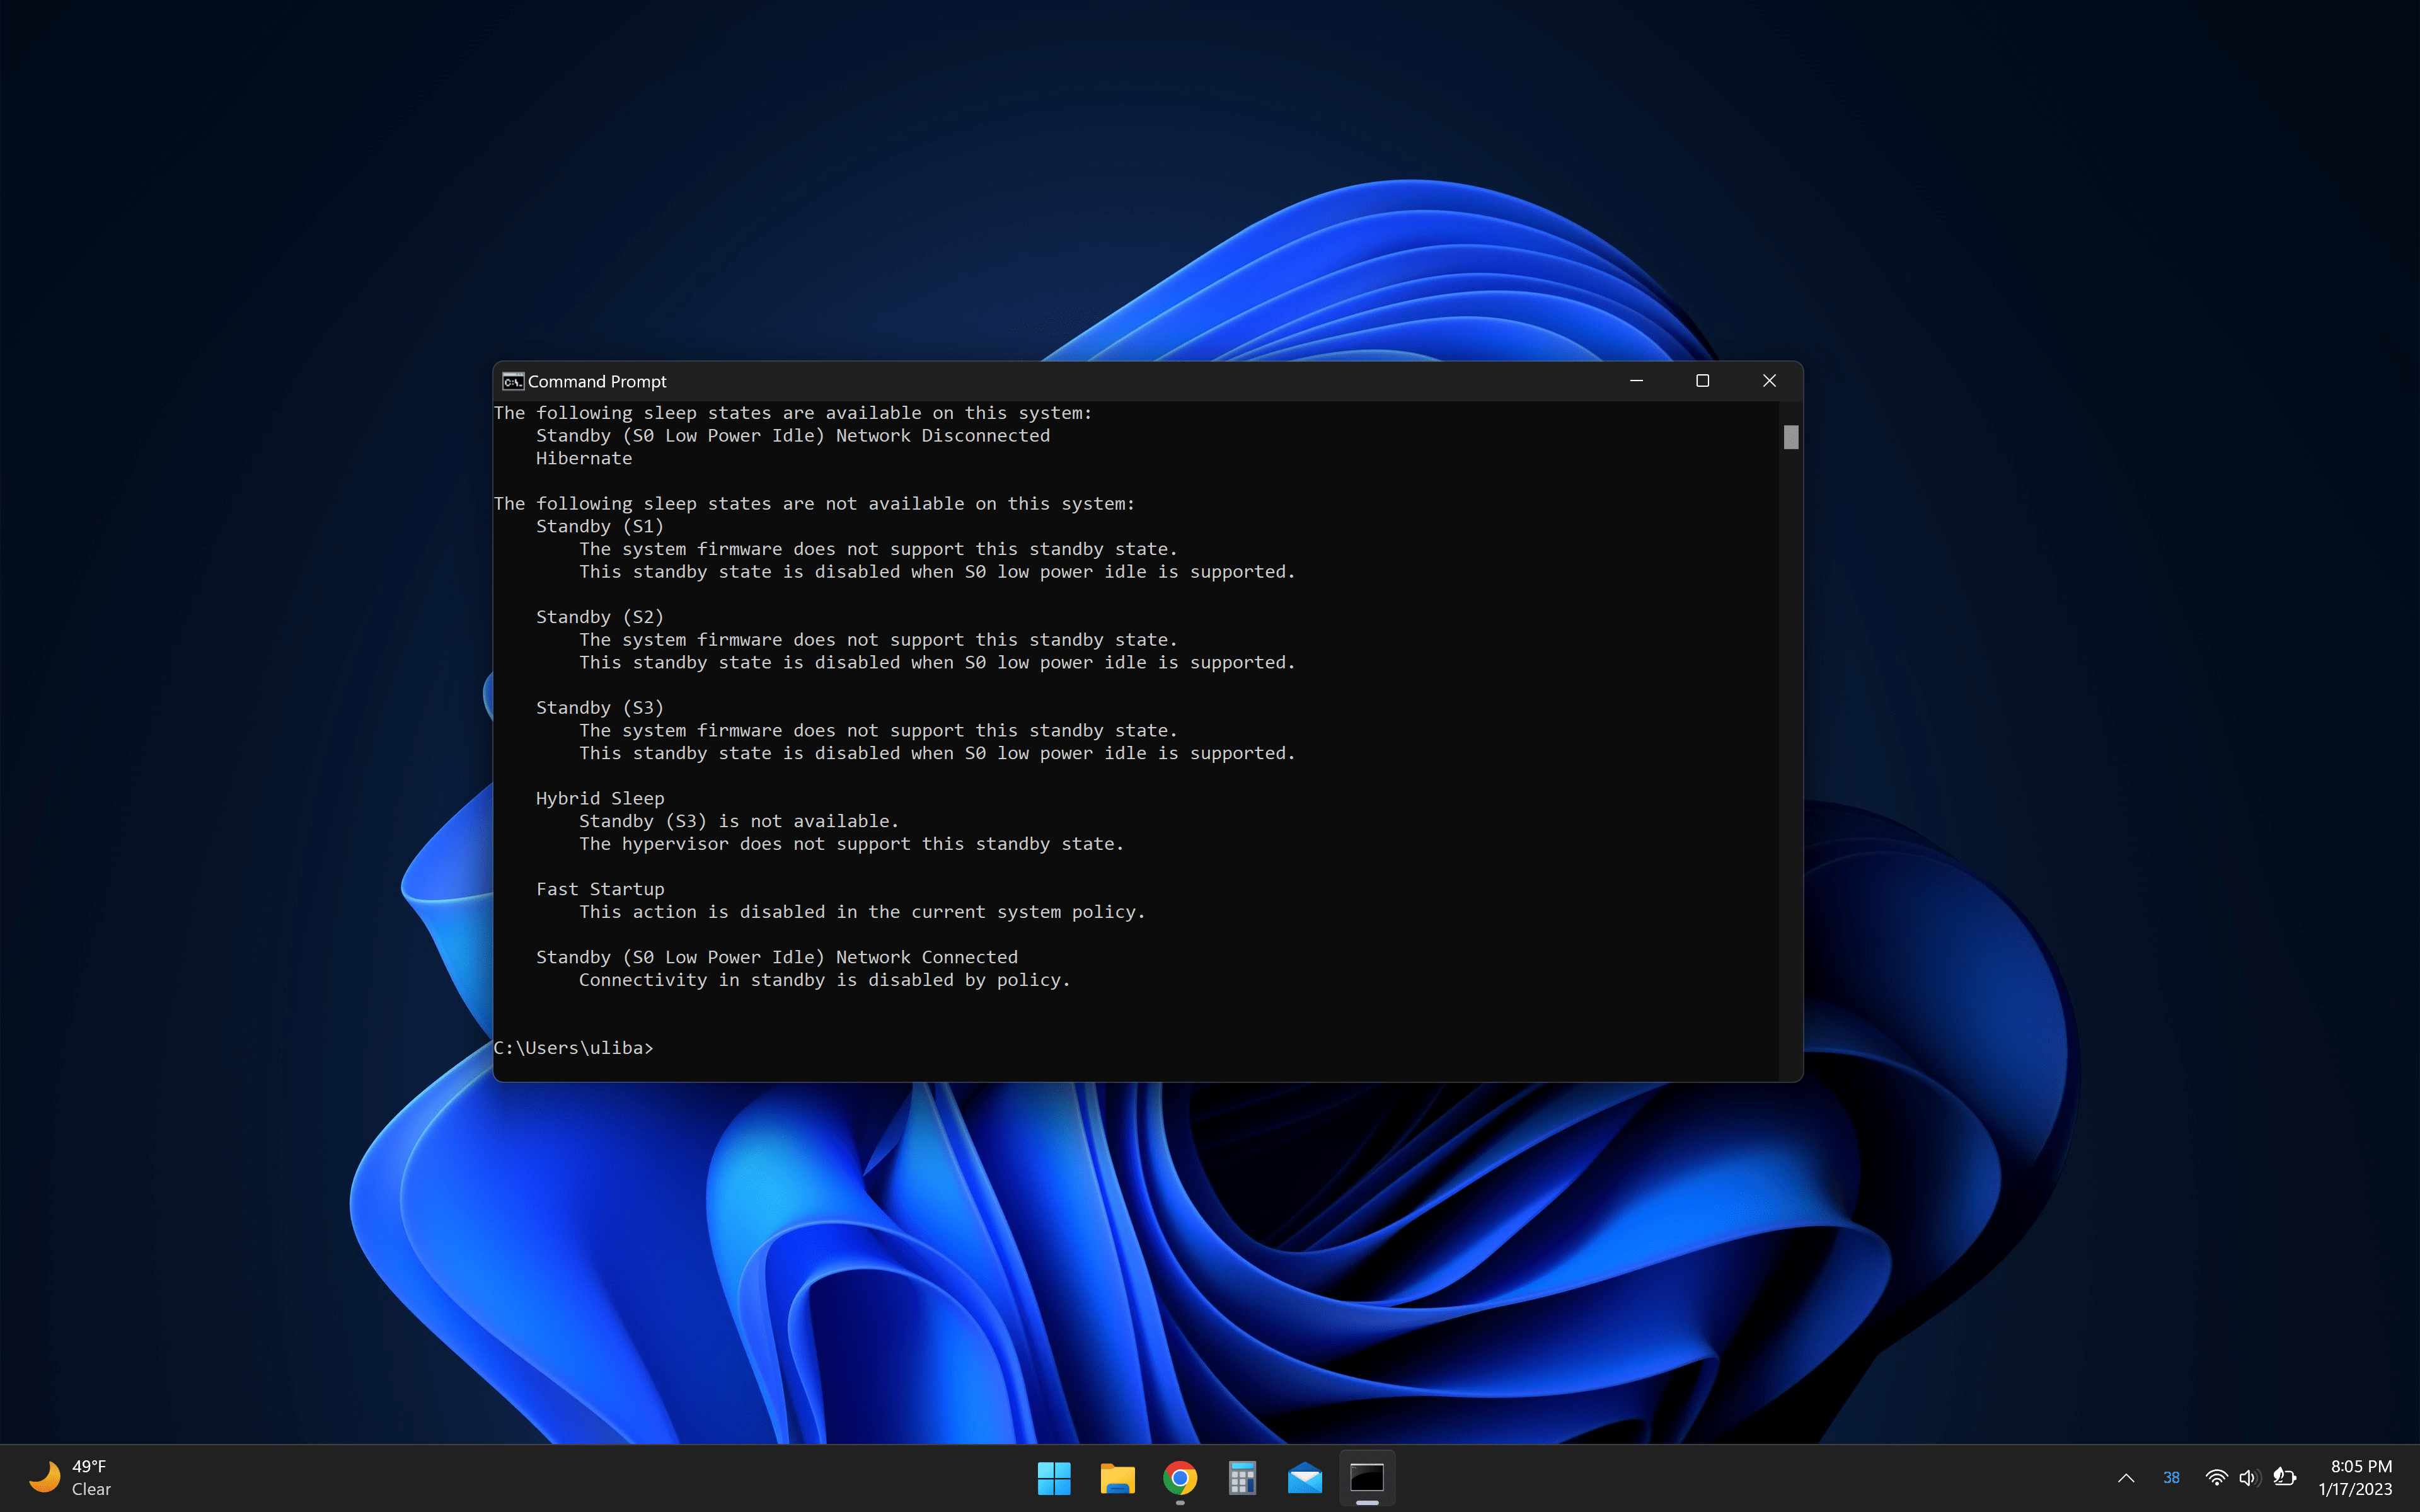The height and width of the screenshot is (1512, 2420).
Task: Select the running Command Prompt taskbar icon
Action: (1367, 1477)
